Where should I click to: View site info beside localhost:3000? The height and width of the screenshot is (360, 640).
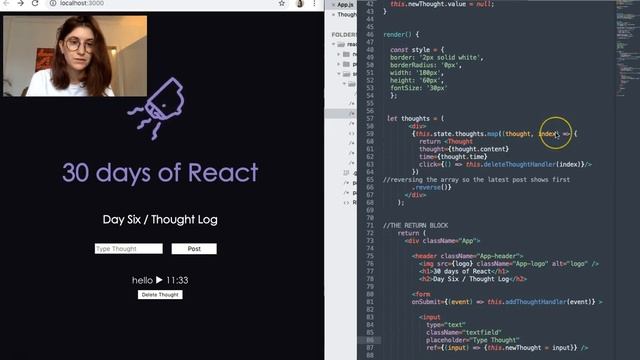pyautogui.click(x=53, y=3)
